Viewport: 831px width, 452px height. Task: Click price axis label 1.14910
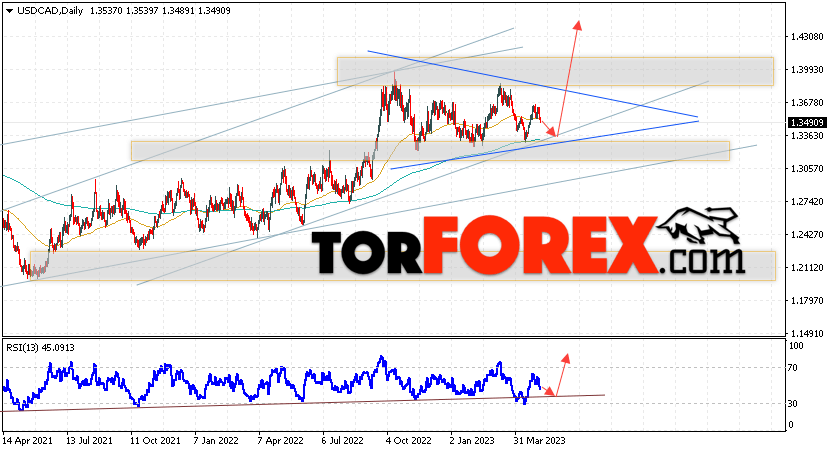(x=807, y=334)
